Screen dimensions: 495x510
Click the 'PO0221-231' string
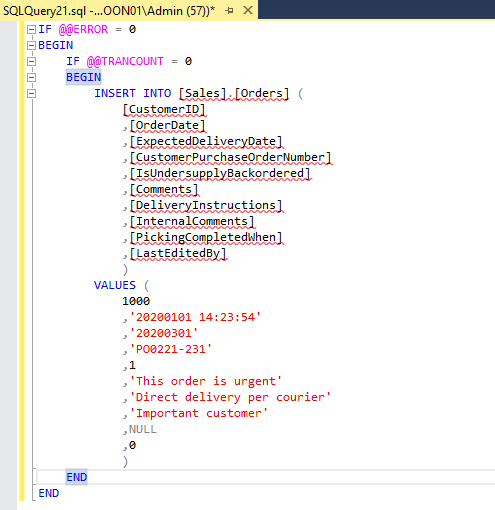[x=171, y=349]
